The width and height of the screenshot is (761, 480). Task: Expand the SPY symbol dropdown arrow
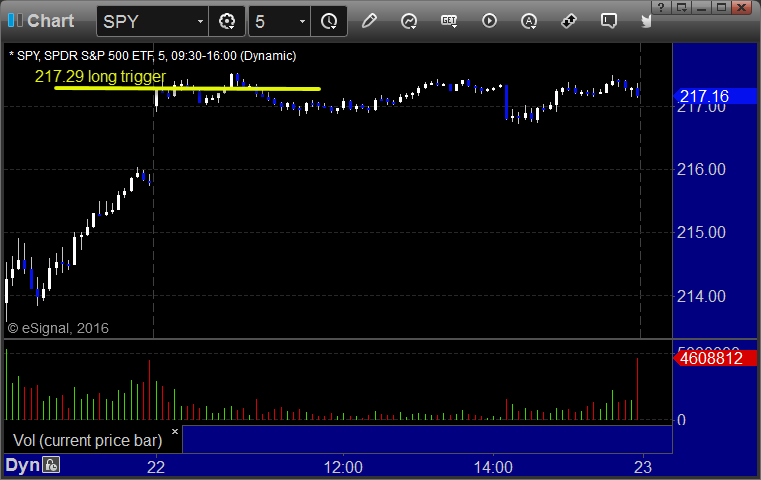tap(200, 21)
